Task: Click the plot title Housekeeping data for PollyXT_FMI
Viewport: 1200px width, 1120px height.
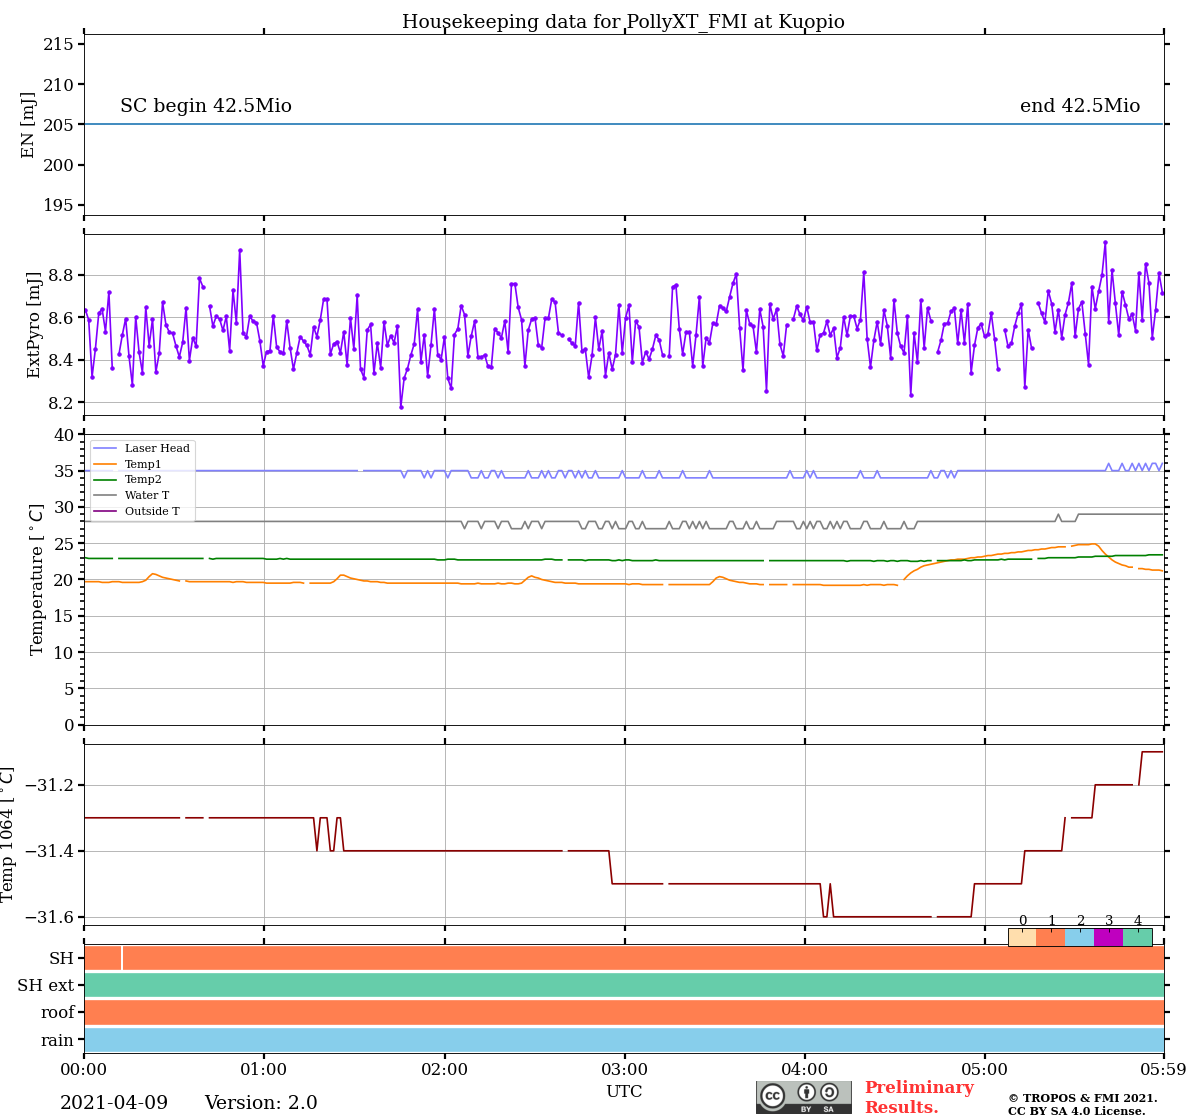Action: pyautogui.click(x=623, y=22)
